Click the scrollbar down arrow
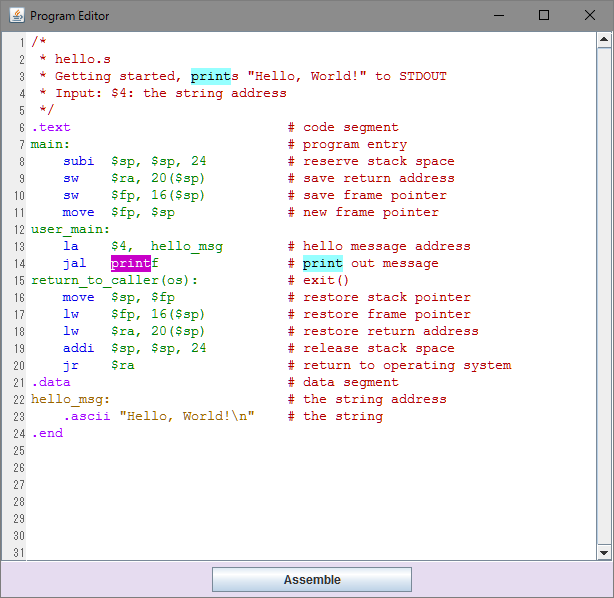Screen dimensions: 614x598 (x=604, y=552)
